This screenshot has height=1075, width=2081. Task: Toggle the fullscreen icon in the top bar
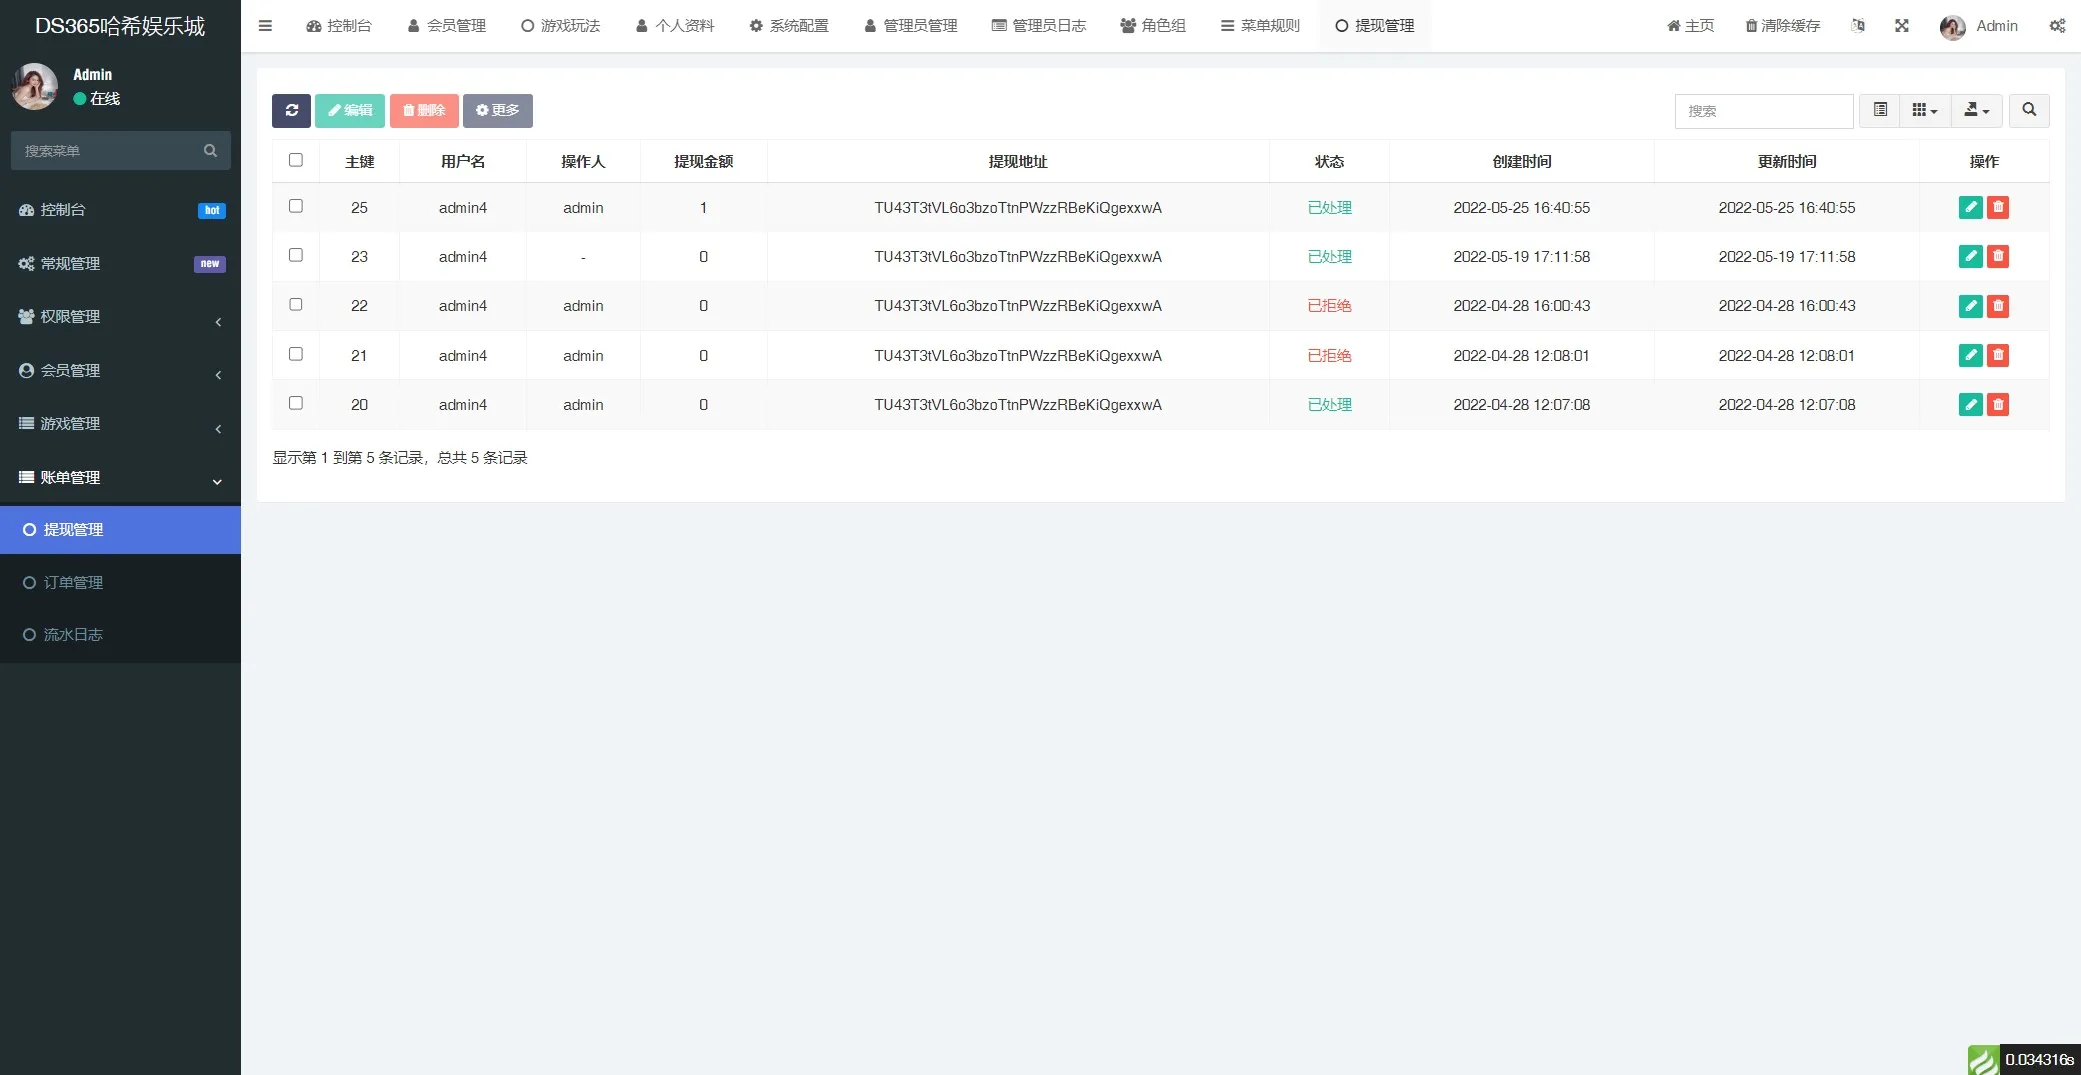(1901, 26)
